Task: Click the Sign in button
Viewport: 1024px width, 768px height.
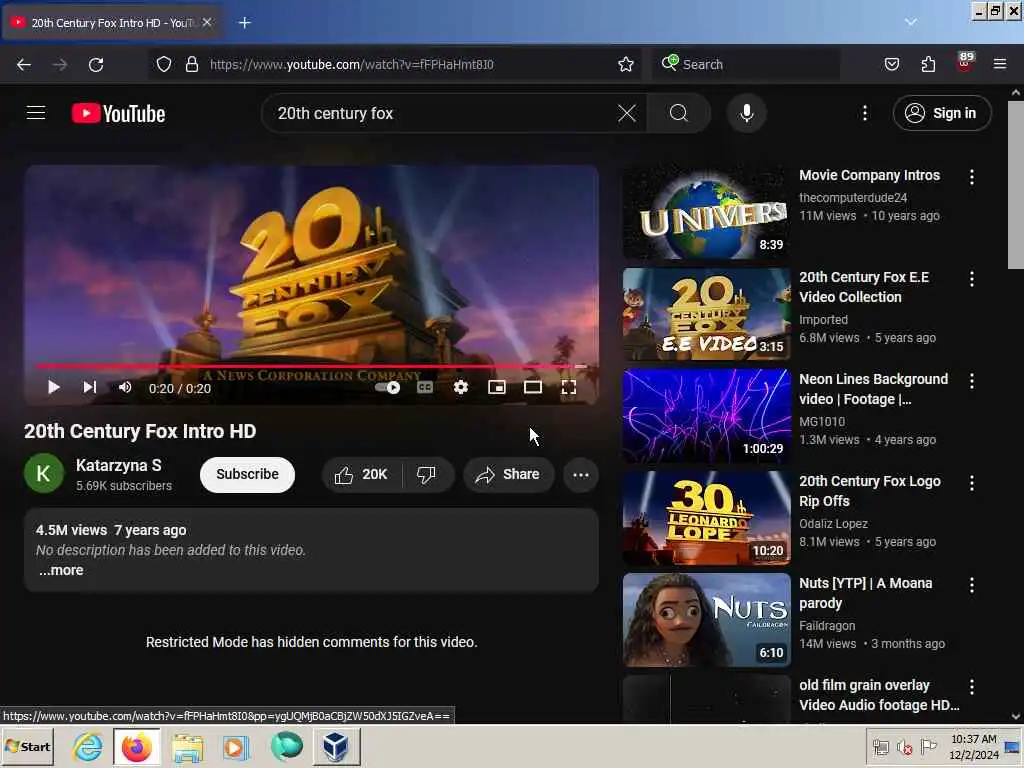Action: [942, 113]
